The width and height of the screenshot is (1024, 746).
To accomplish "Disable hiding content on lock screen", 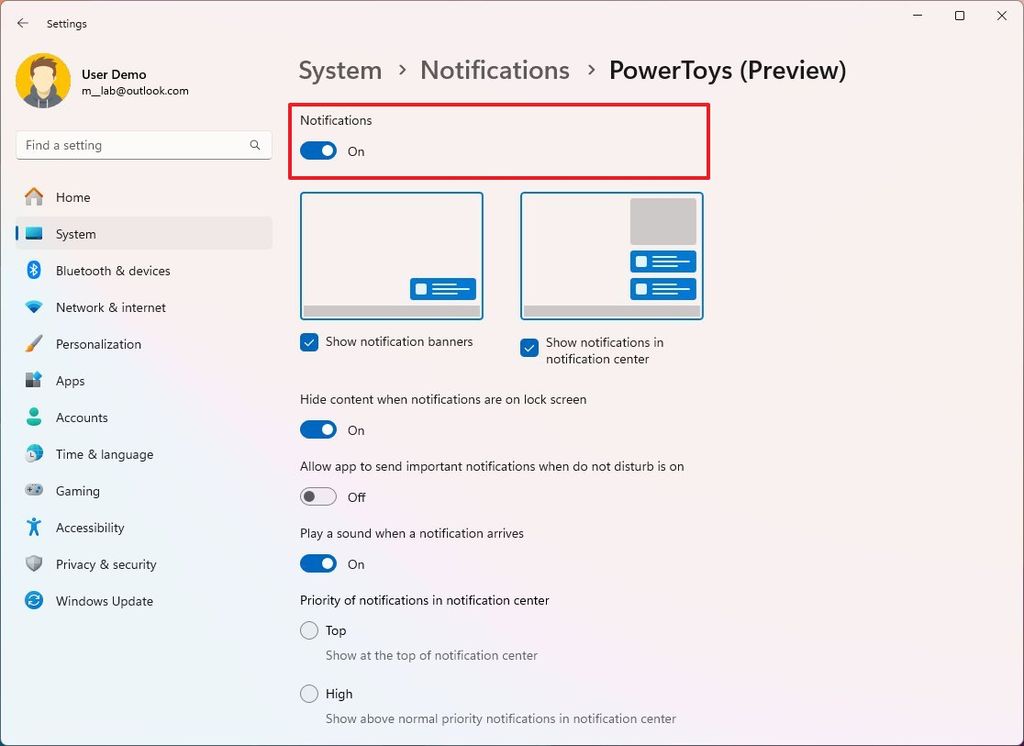I will (x=318, y=429).
